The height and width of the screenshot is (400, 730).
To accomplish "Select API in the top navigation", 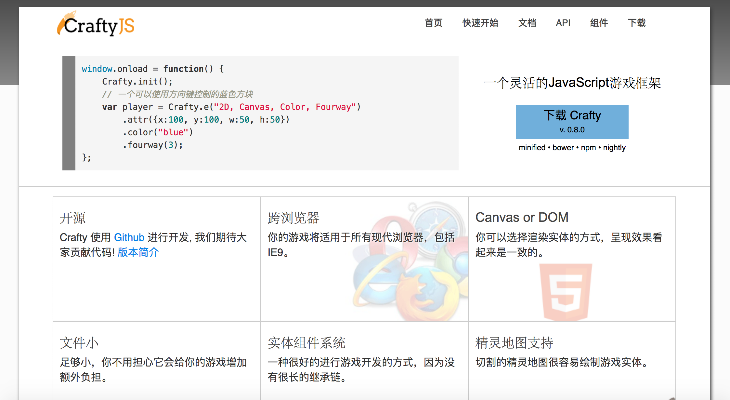I will pyautogui.click(x=563, y=23).
